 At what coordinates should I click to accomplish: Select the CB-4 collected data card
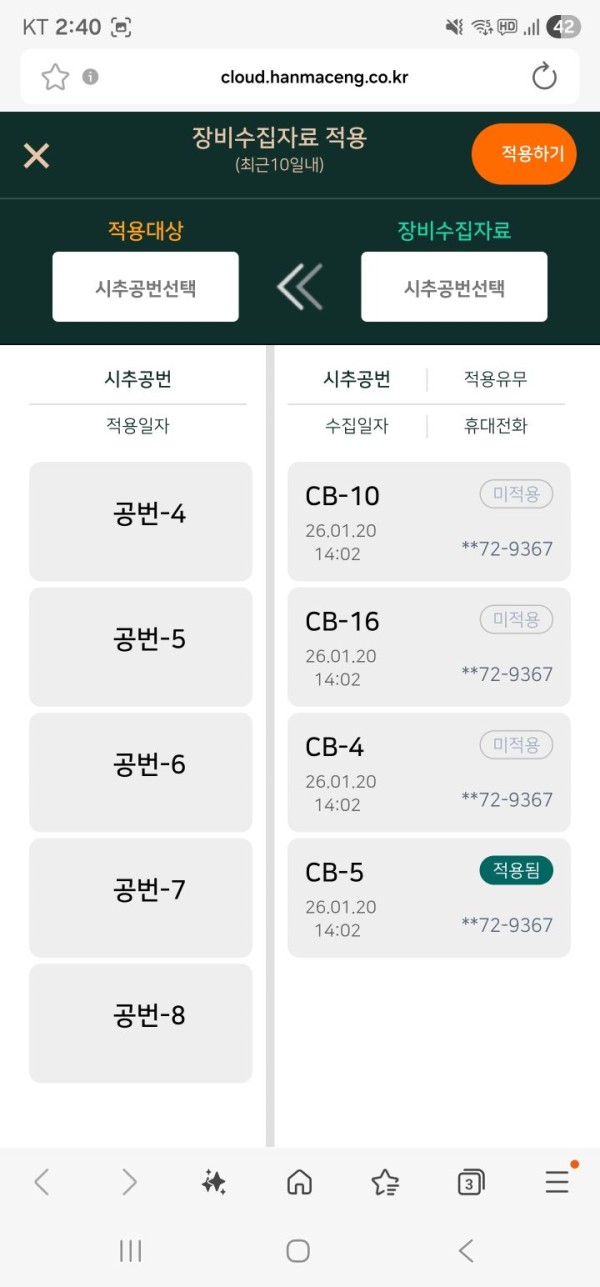click(429, 772)
